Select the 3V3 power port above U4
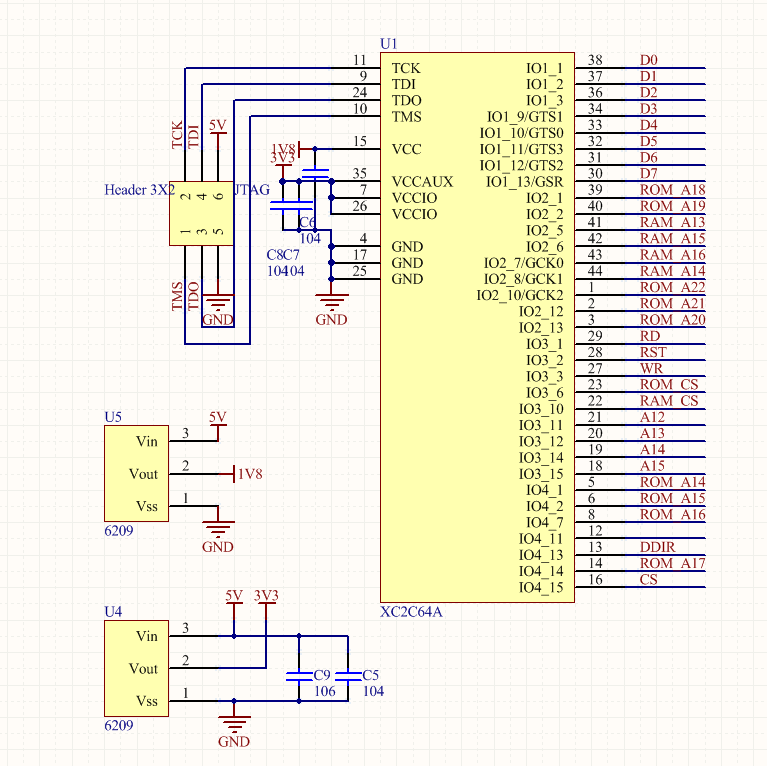This screenshot has height=766, width=767. coord(266,597)
